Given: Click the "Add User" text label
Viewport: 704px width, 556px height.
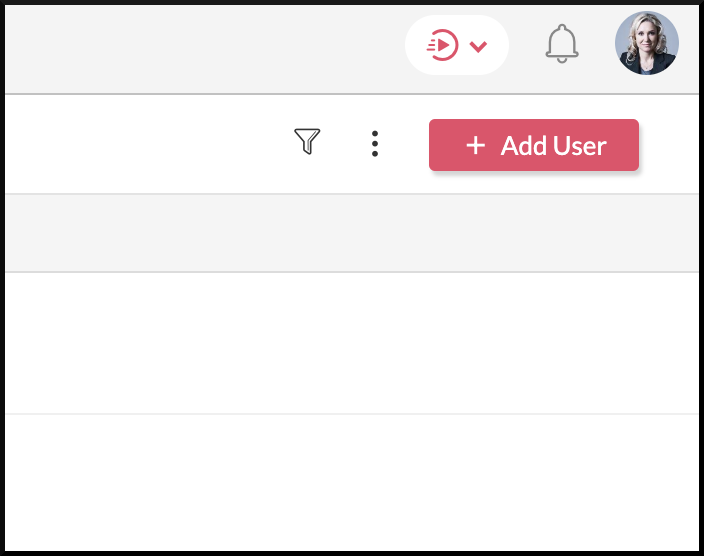Looking at the screenshot, I should click(553, 146).
